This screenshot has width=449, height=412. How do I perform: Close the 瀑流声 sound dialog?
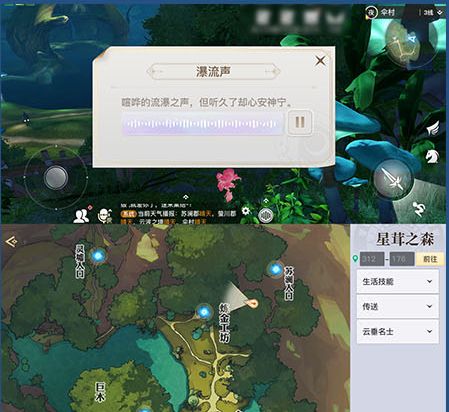(x=320, y=61)
